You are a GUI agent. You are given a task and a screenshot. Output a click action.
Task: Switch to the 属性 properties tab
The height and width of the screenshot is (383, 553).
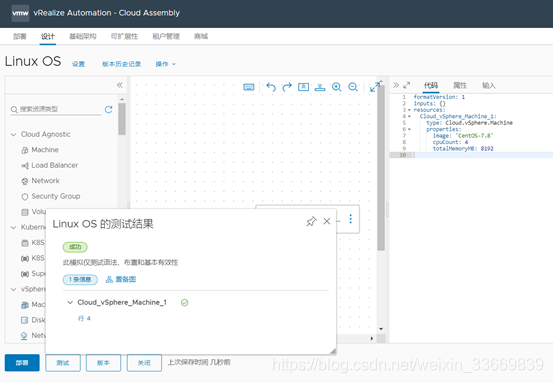(x=460, y=85)
